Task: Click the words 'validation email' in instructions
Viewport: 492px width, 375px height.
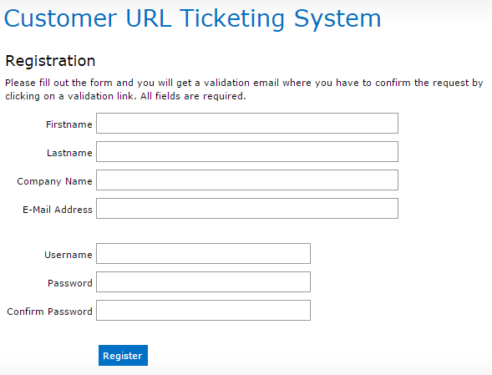Action: pos(241,83)
